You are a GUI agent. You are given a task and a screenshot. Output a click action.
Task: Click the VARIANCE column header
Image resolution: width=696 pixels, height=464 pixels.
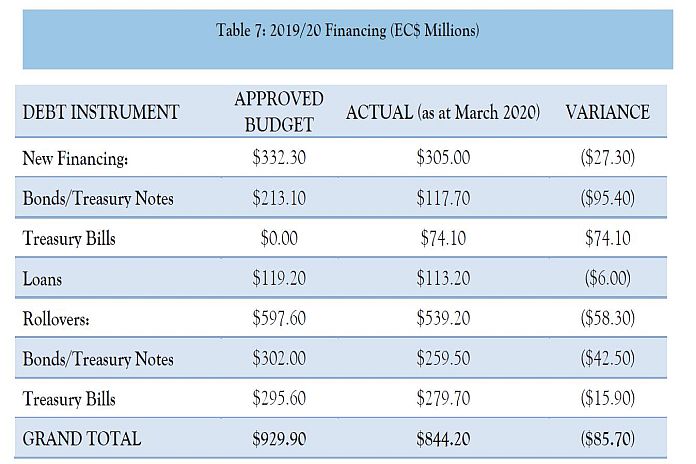point(607,112)
